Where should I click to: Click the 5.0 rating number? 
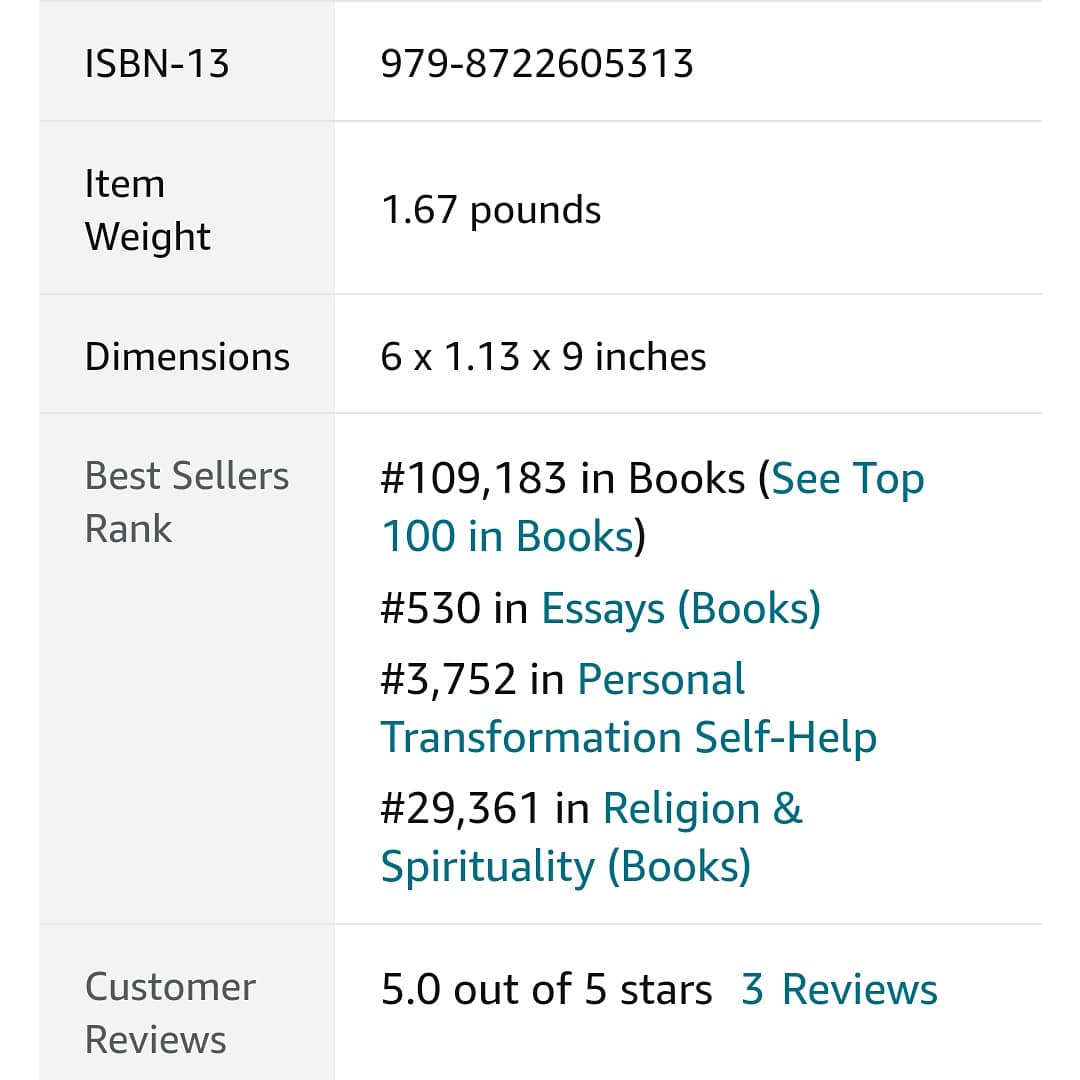[411, 989]
